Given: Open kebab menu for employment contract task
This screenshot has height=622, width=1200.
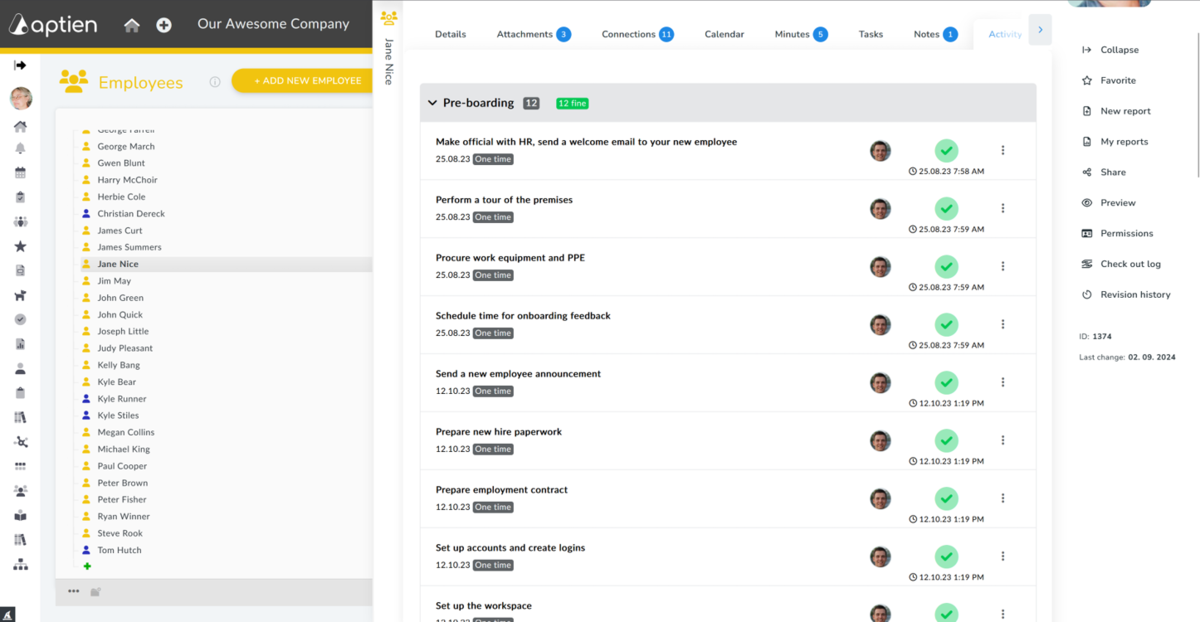Looking at the screenshot, I should 1003,498.
